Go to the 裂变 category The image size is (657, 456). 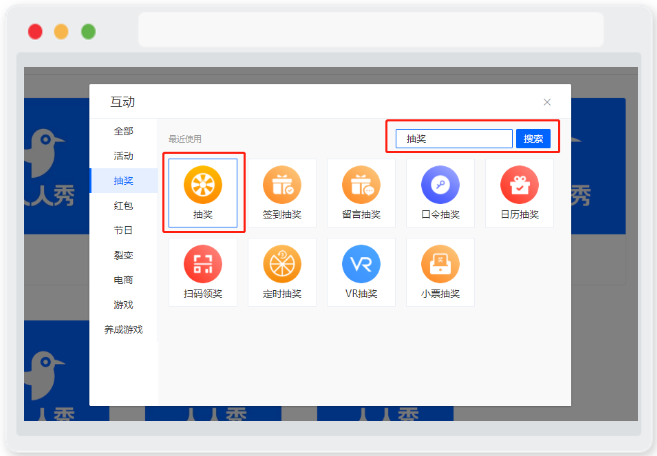[x=124, y=255]
